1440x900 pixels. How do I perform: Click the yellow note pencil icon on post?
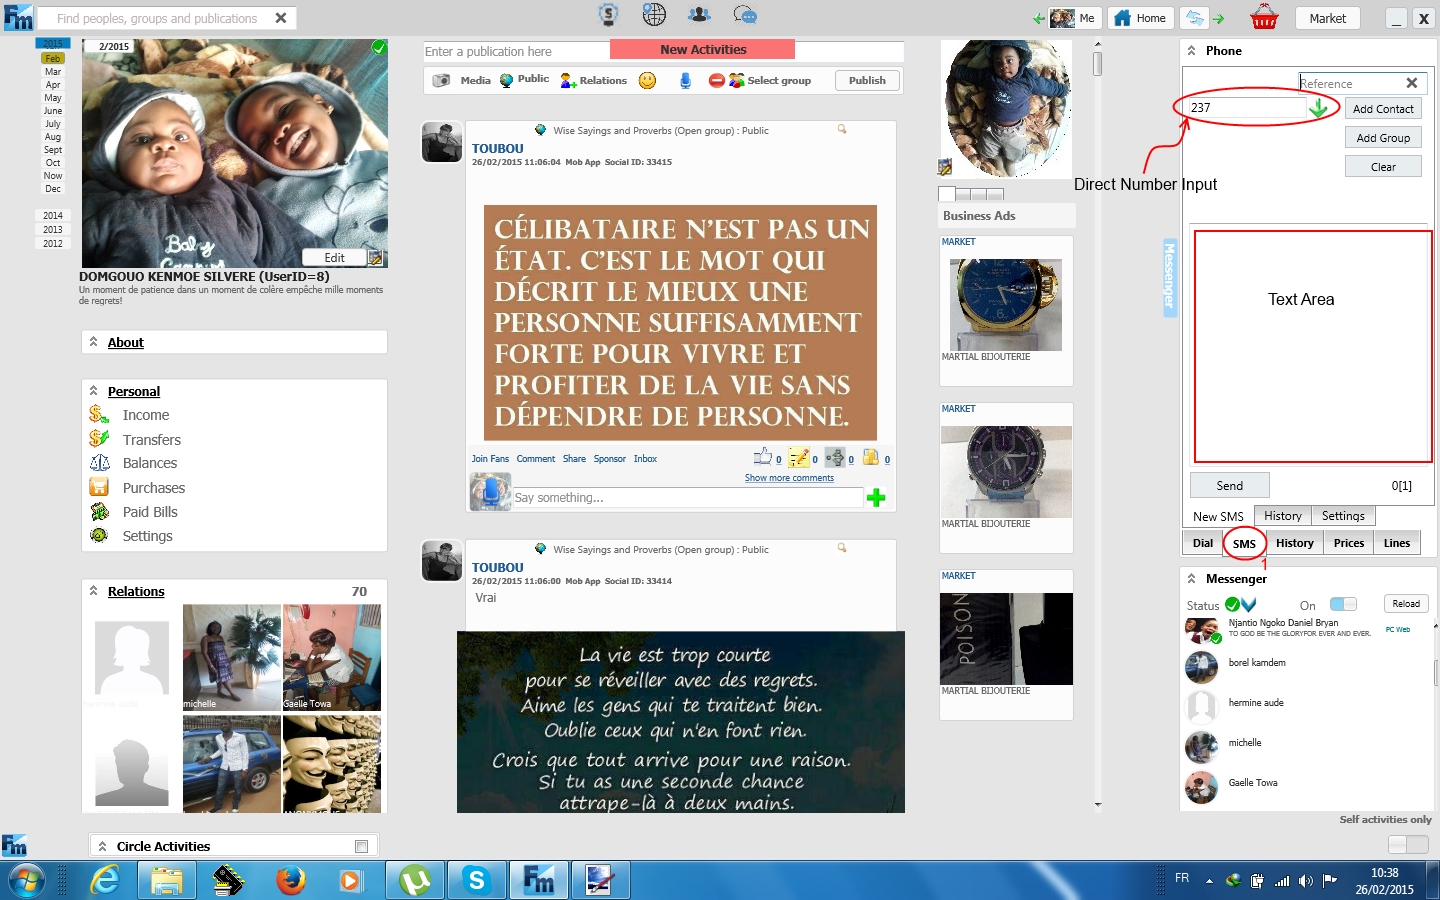click(x=798, y=457)
